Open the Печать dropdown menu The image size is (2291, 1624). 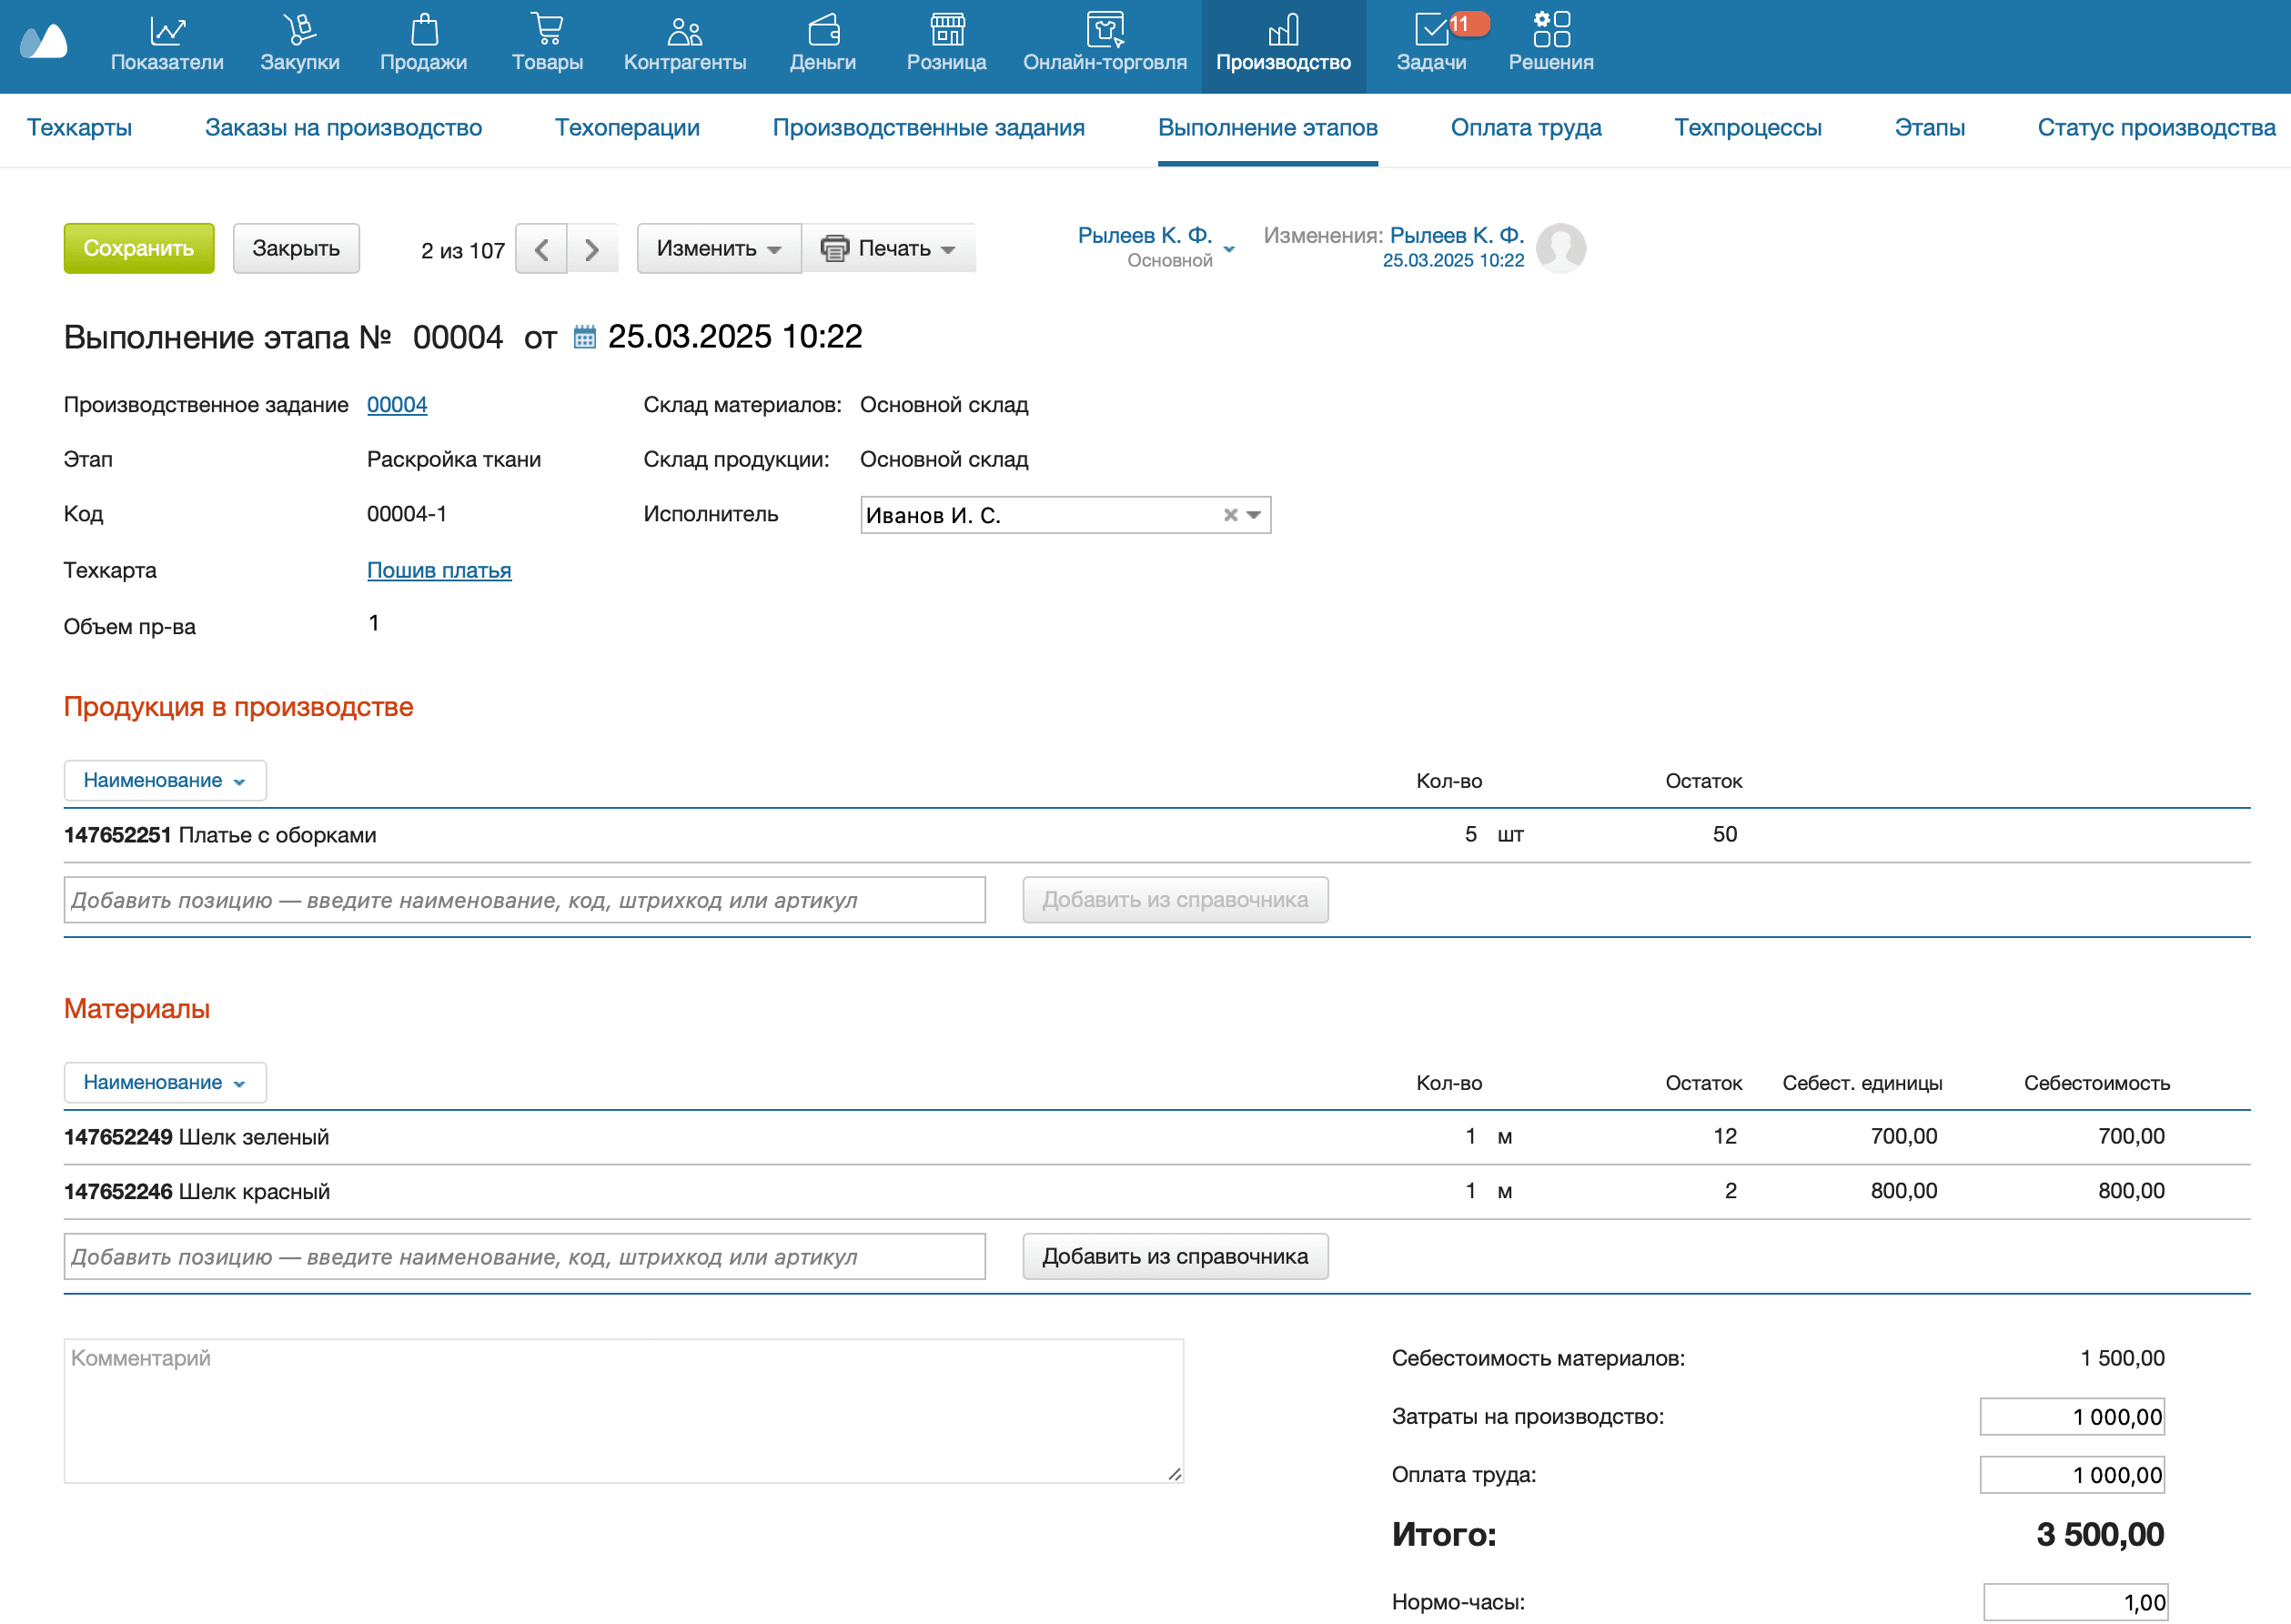pos(888,249)
